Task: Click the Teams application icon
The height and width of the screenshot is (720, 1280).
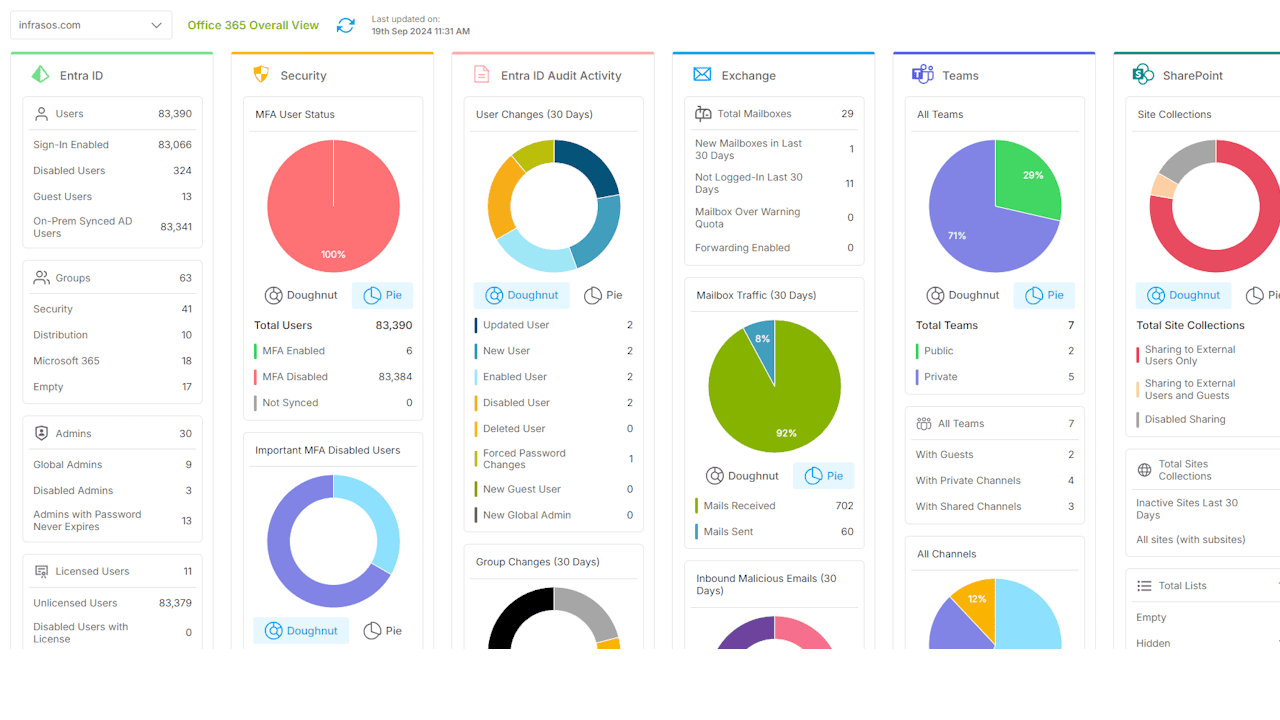Action: pyautogui.click(x=922, y=74)
